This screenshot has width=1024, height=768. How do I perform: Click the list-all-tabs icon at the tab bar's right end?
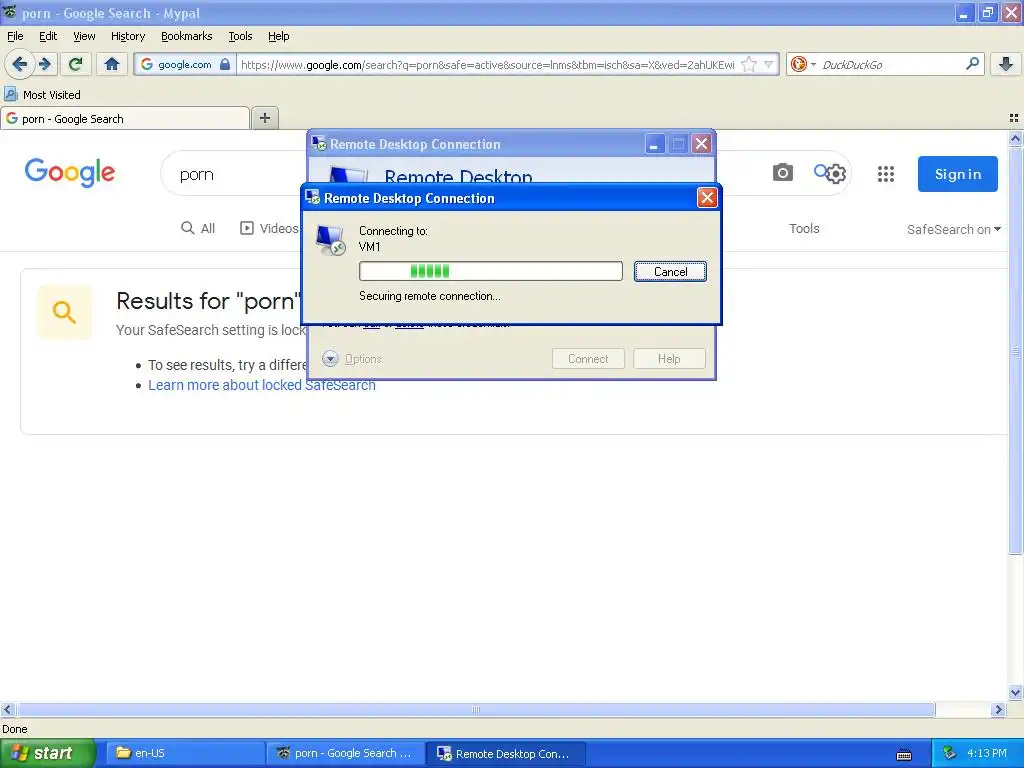1014,118
